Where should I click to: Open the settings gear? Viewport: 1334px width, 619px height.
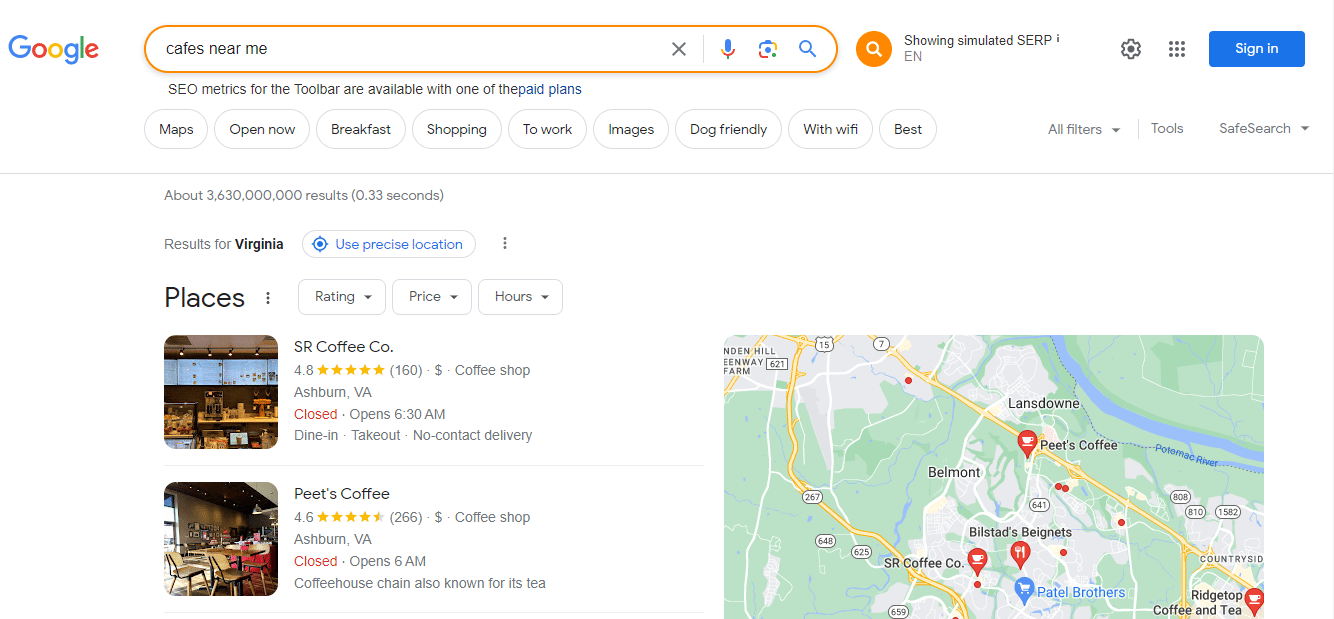[x=1131, y=49]
